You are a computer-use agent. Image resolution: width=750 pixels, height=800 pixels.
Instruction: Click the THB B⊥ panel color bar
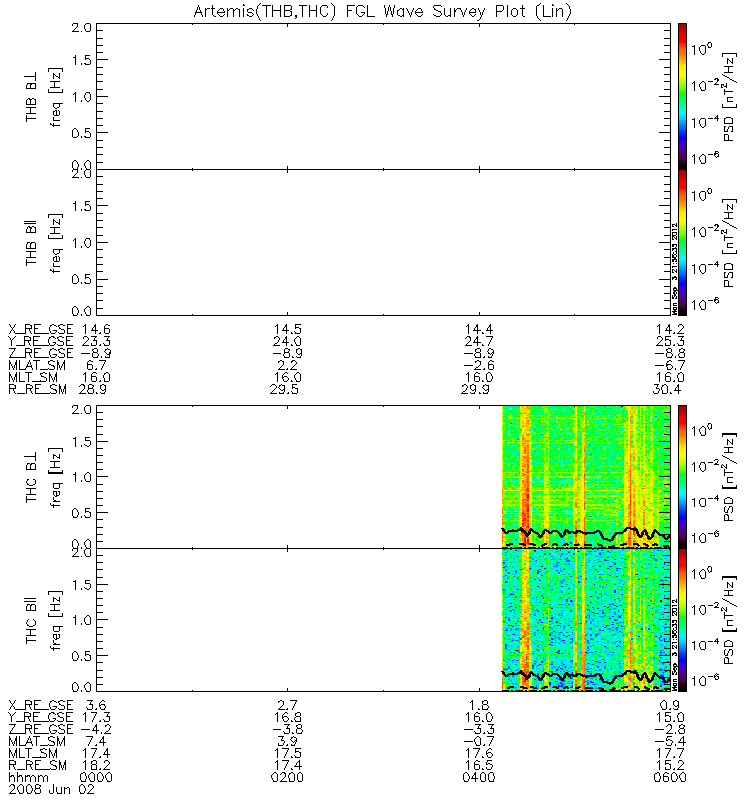(682, 96)
